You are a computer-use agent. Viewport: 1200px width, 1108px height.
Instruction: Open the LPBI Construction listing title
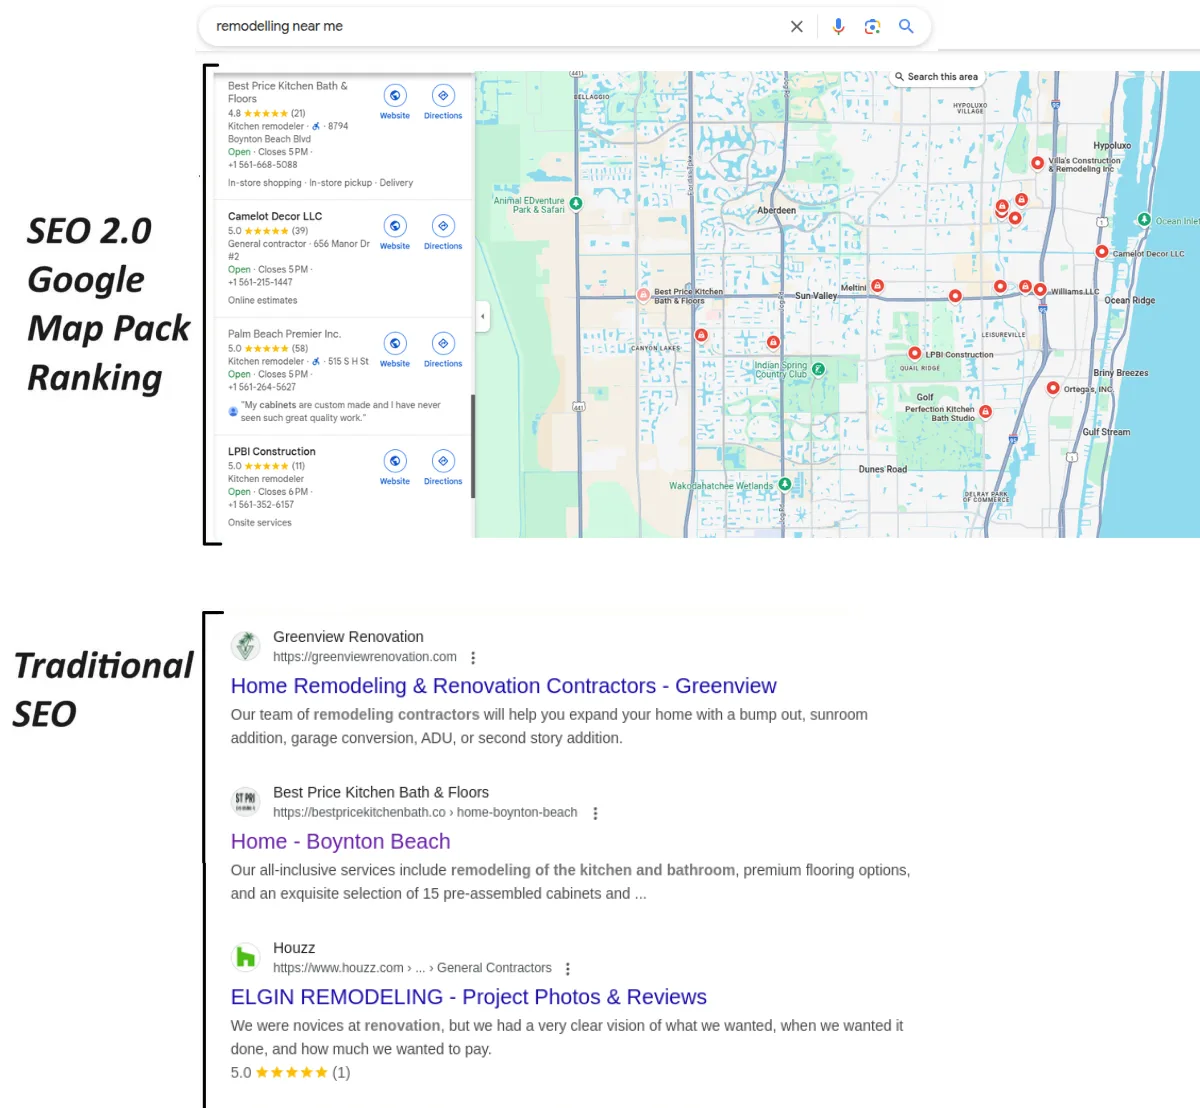point(271,452)
